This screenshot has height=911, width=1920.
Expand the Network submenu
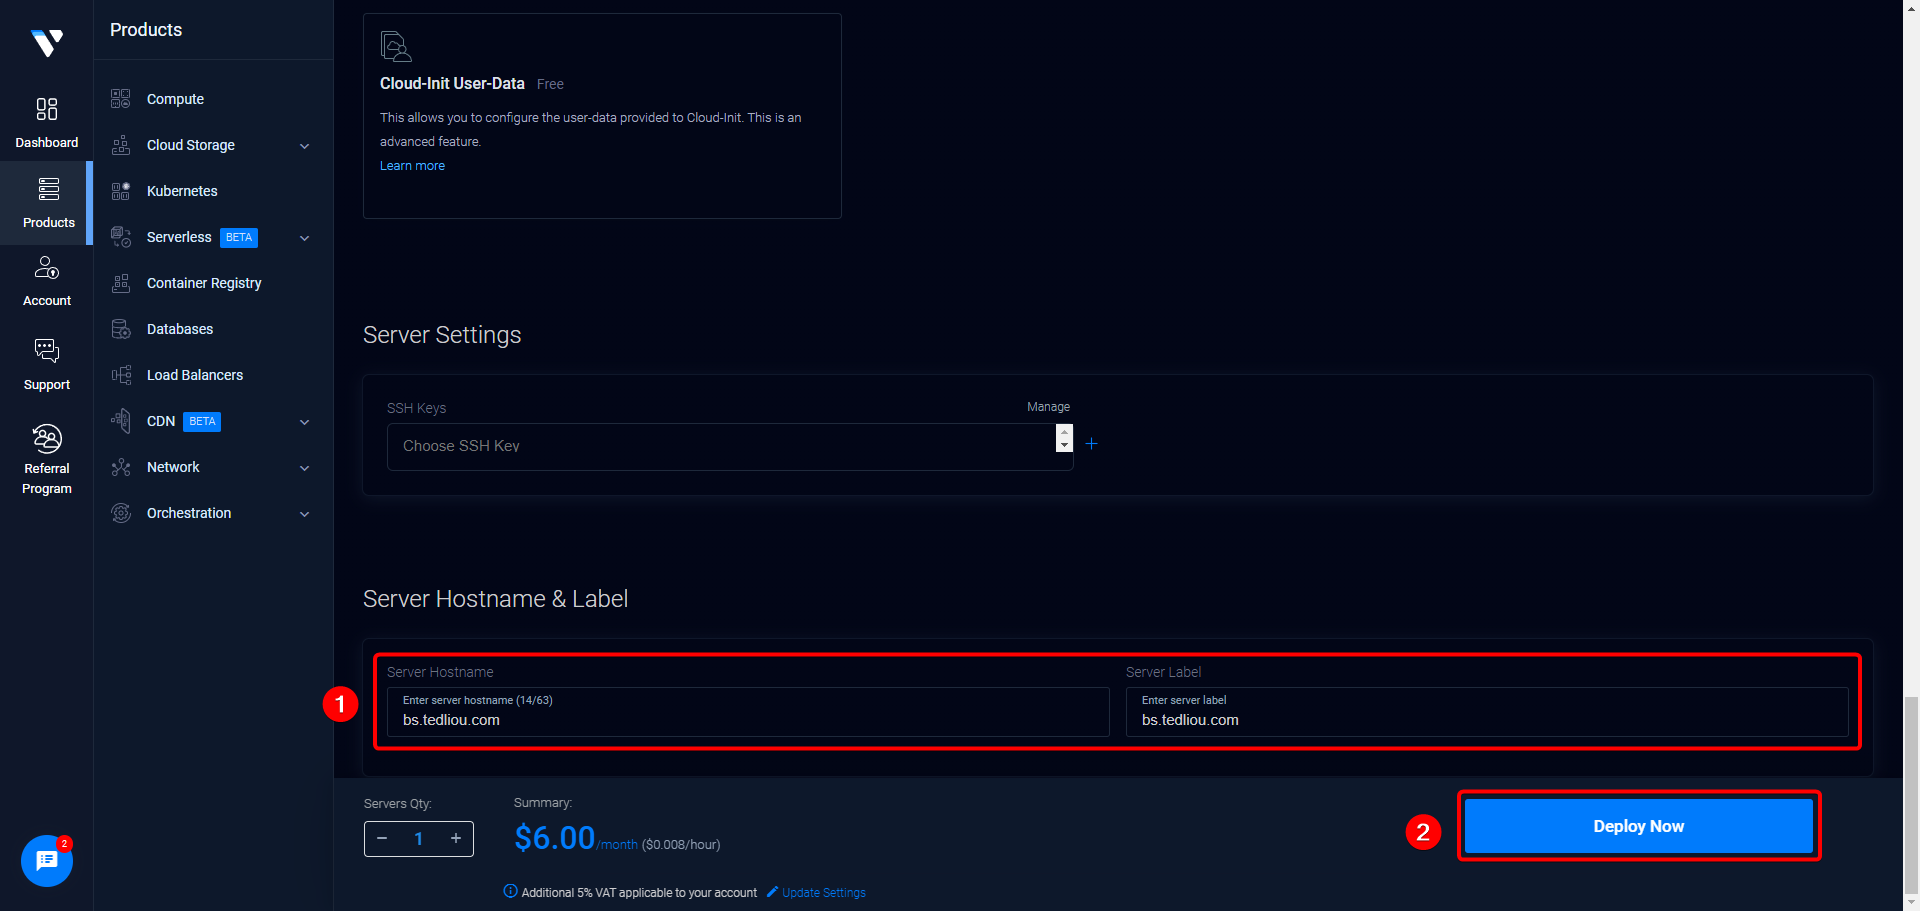[305, 468]
